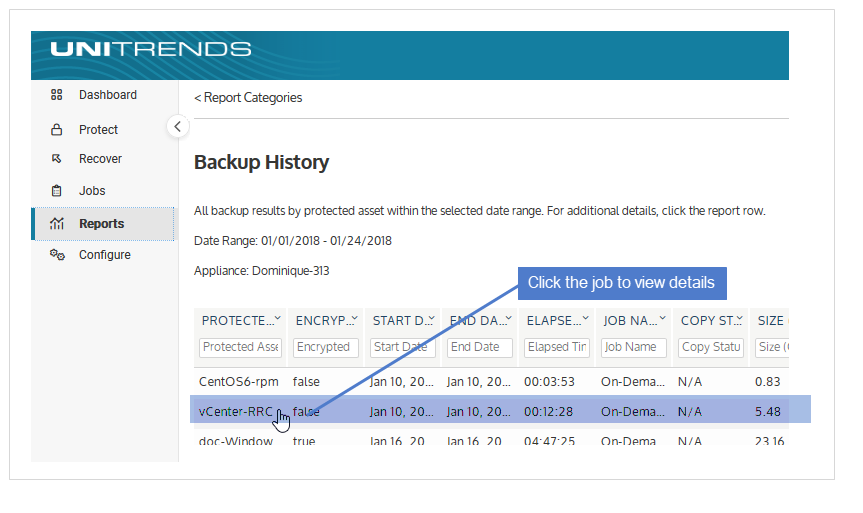The height and width of the screenshot is (513, 863).
Task: Open the Copy Status column menu arrow
Action: pyautogui.click(x=740, y=318)
